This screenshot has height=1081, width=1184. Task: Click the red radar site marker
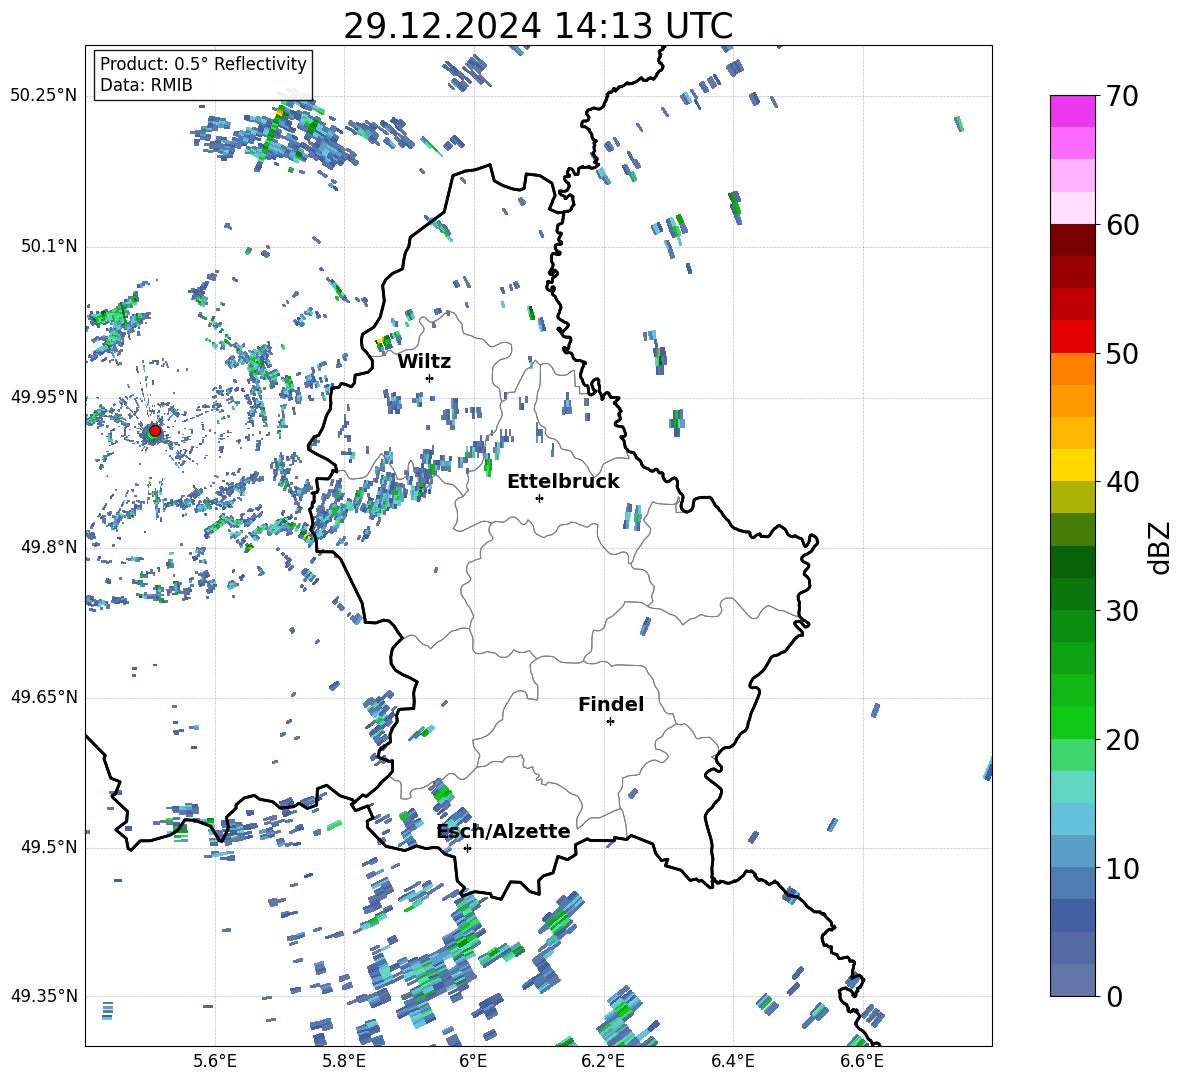(155, 431)
